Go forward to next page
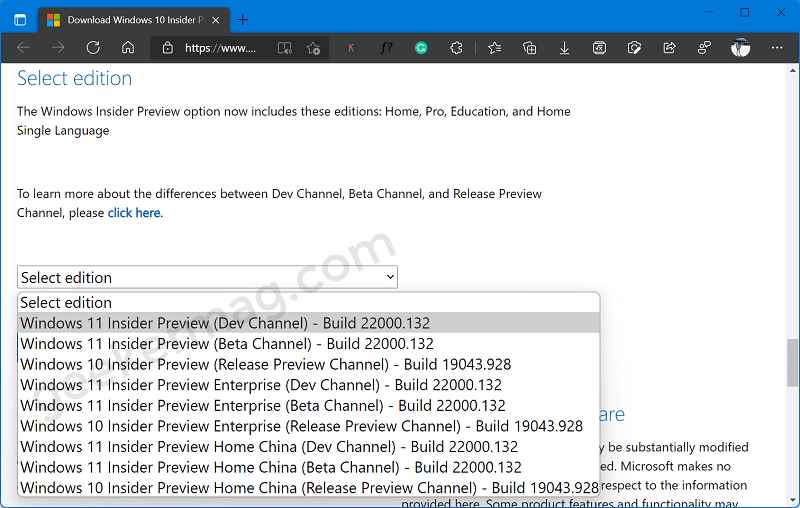800x508 pixels. pyautogui.click(x=58, y=48)
